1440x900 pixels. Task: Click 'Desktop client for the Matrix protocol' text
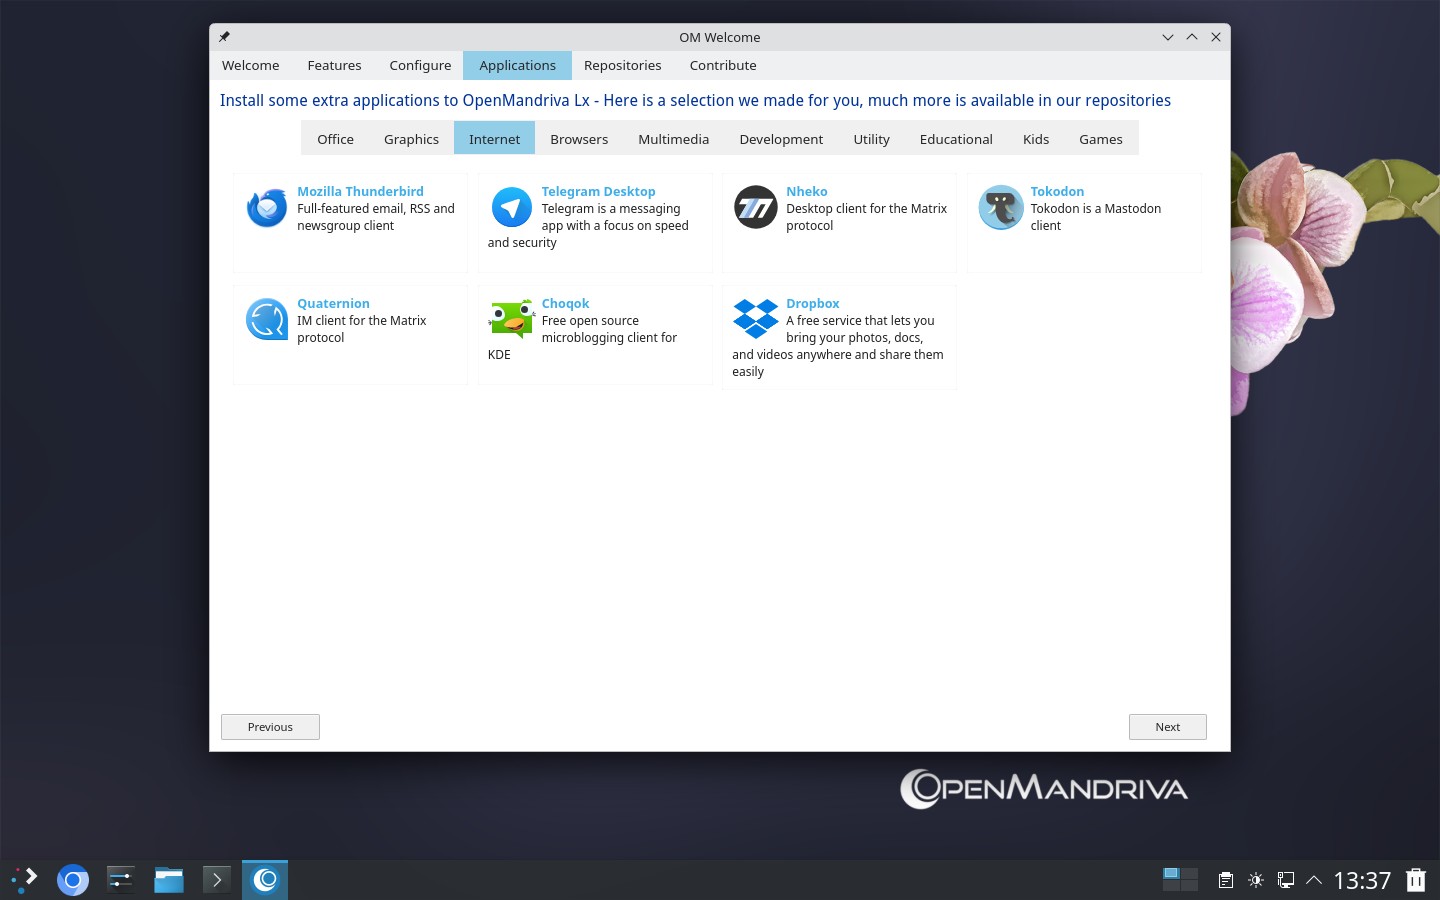866,217
